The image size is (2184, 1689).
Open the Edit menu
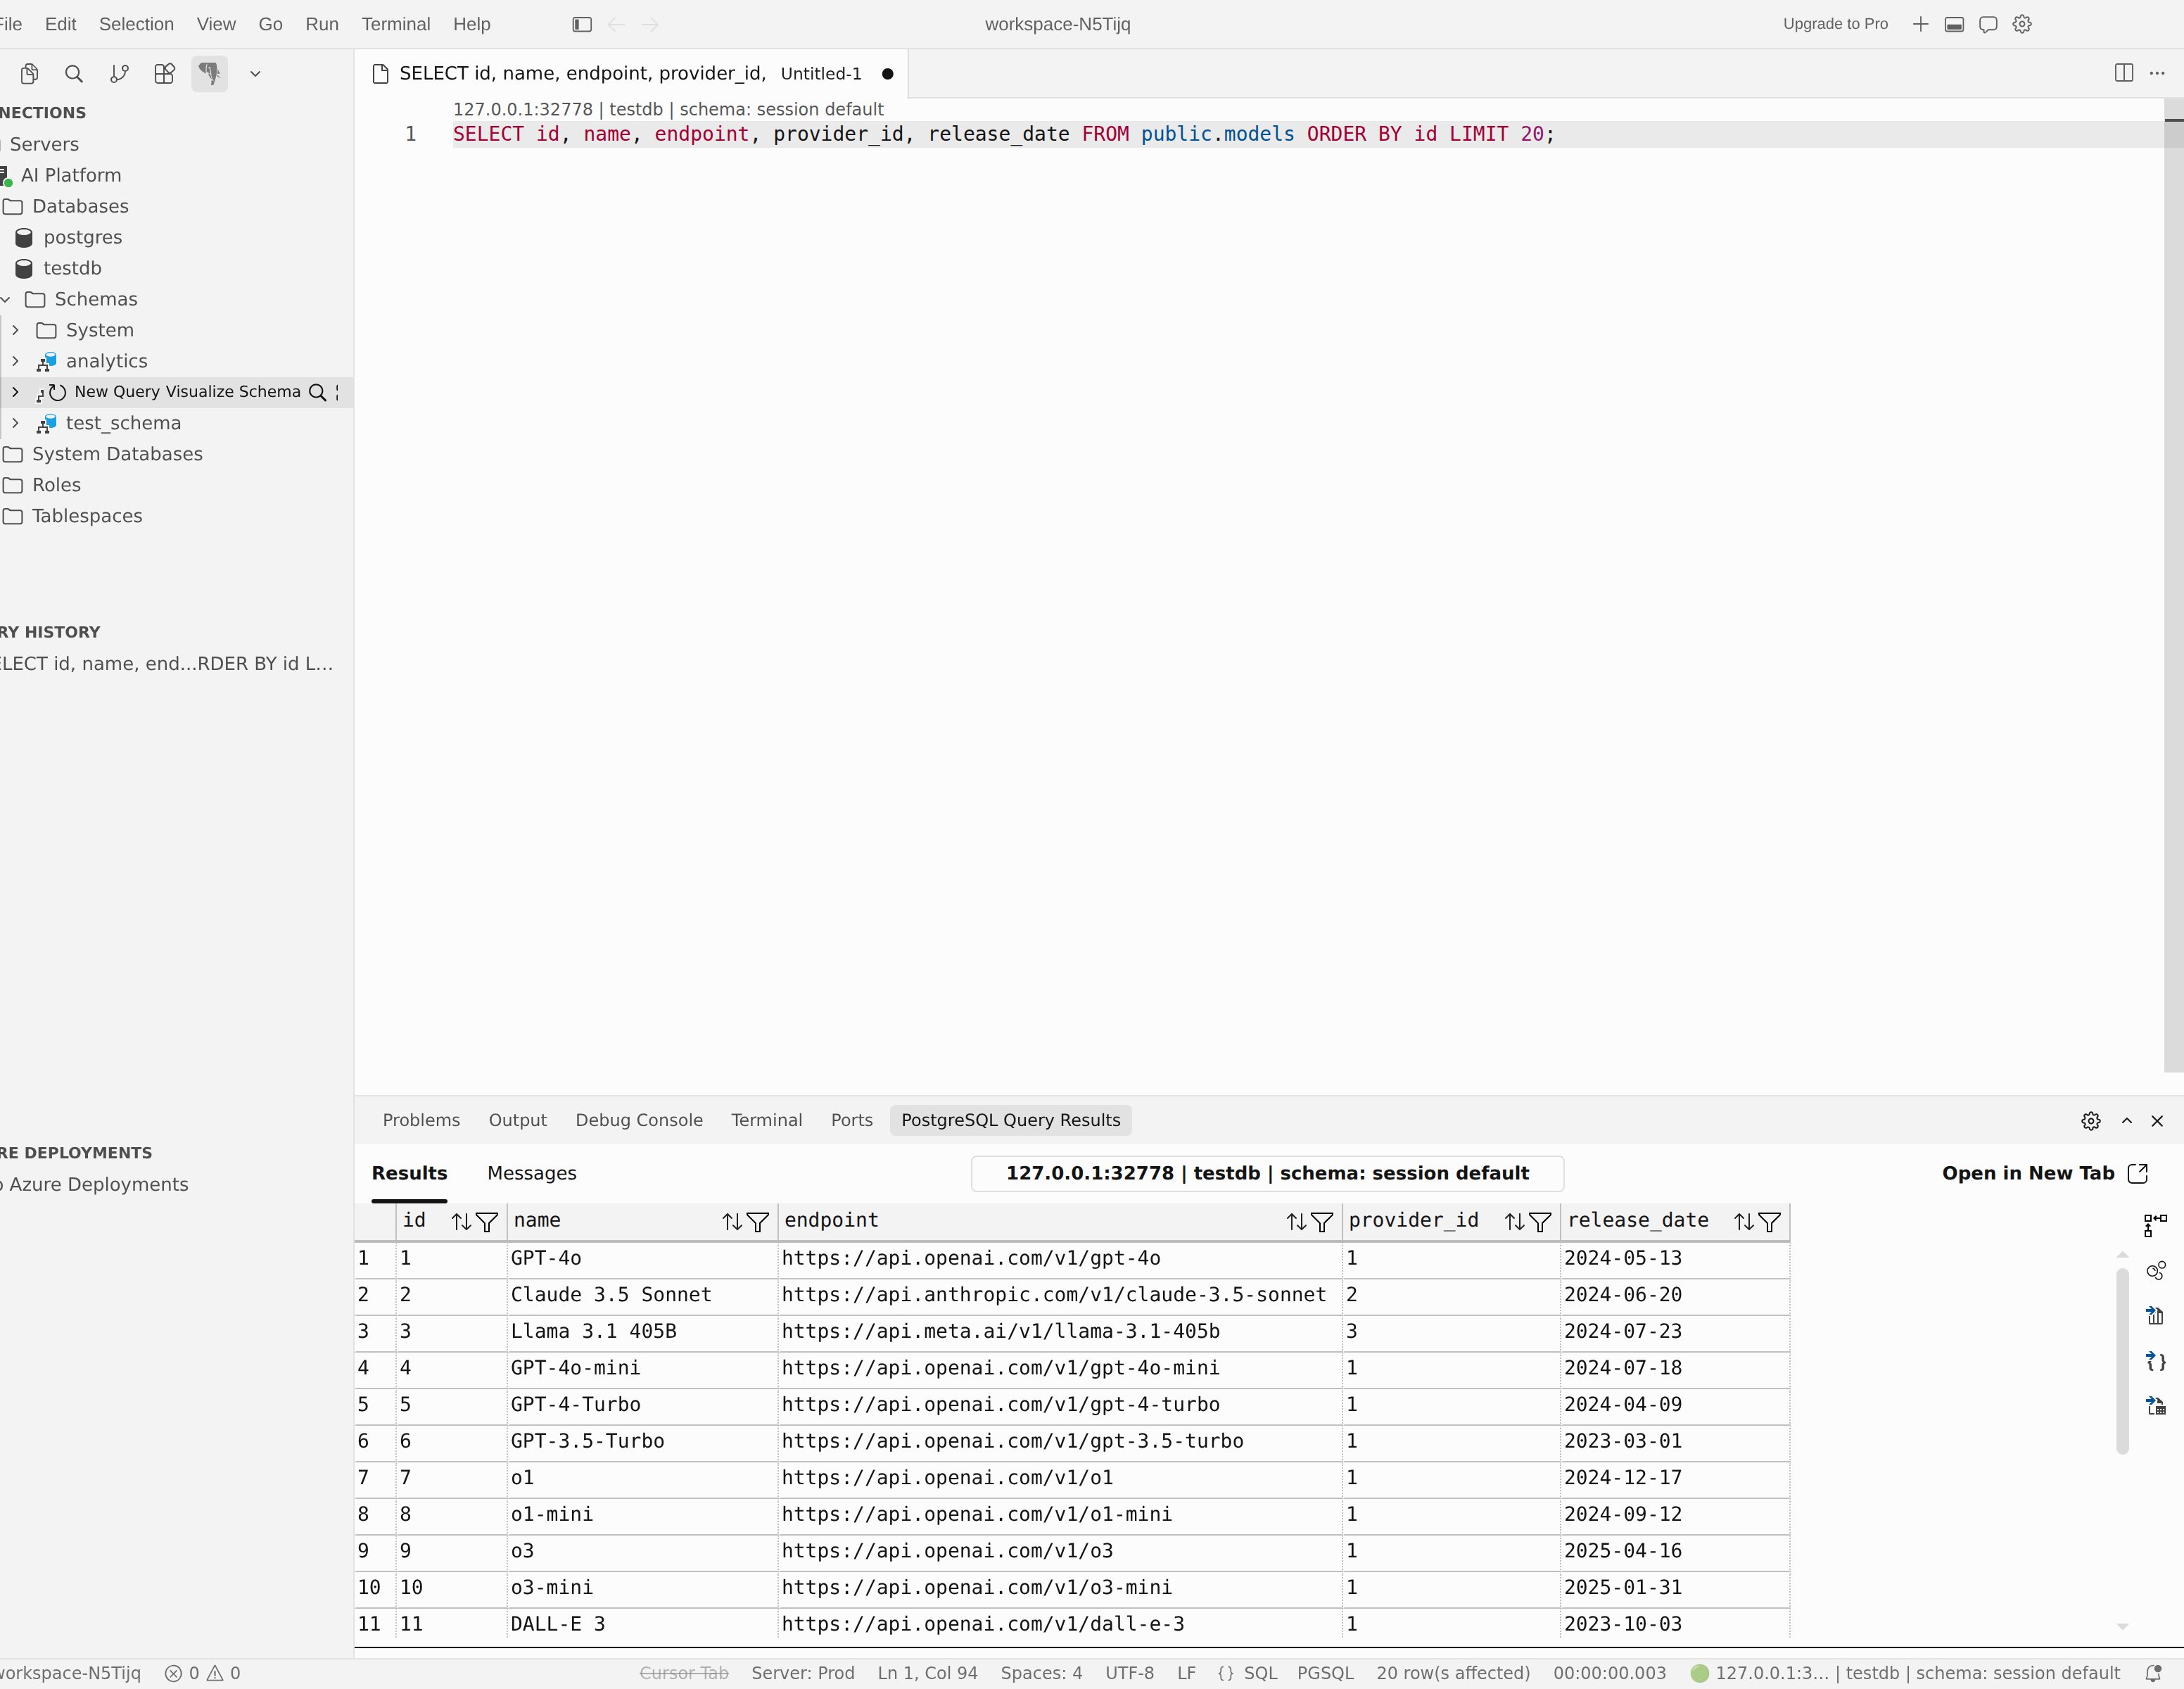pos(60,24)
